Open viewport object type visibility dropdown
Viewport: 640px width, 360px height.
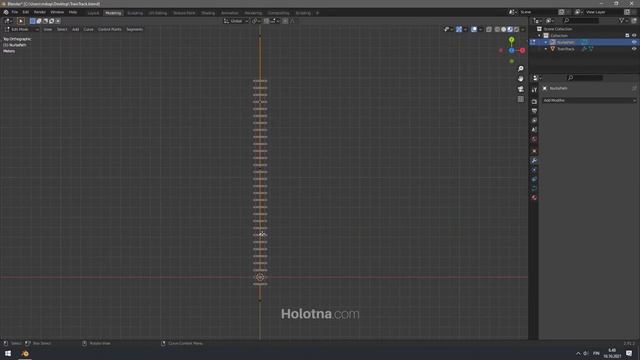click(448, 29)
